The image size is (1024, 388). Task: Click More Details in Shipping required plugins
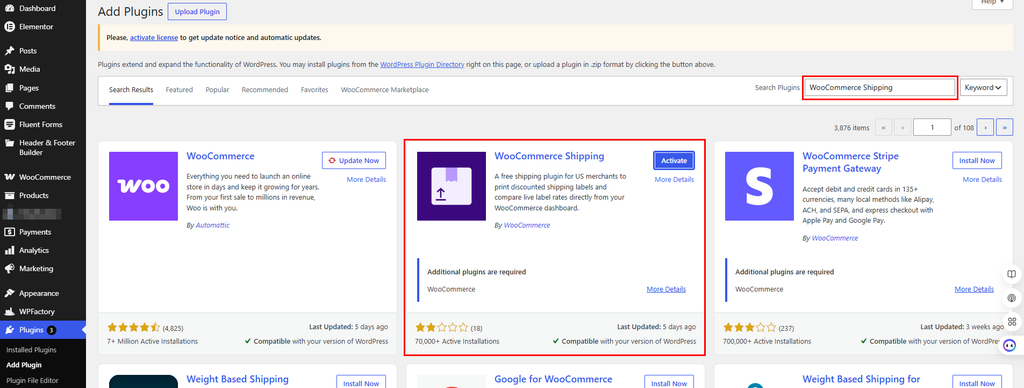(x=666, y=289)
